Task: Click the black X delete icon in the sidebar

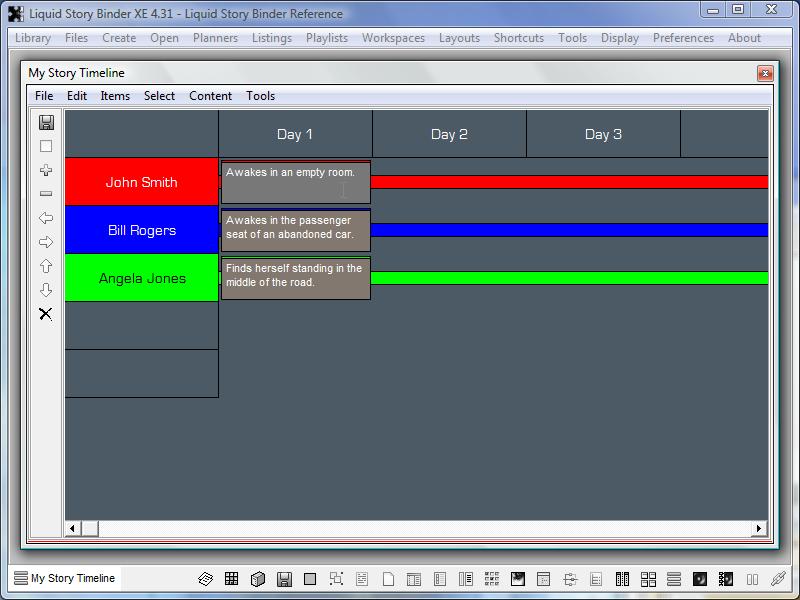Action: (46, 314)
